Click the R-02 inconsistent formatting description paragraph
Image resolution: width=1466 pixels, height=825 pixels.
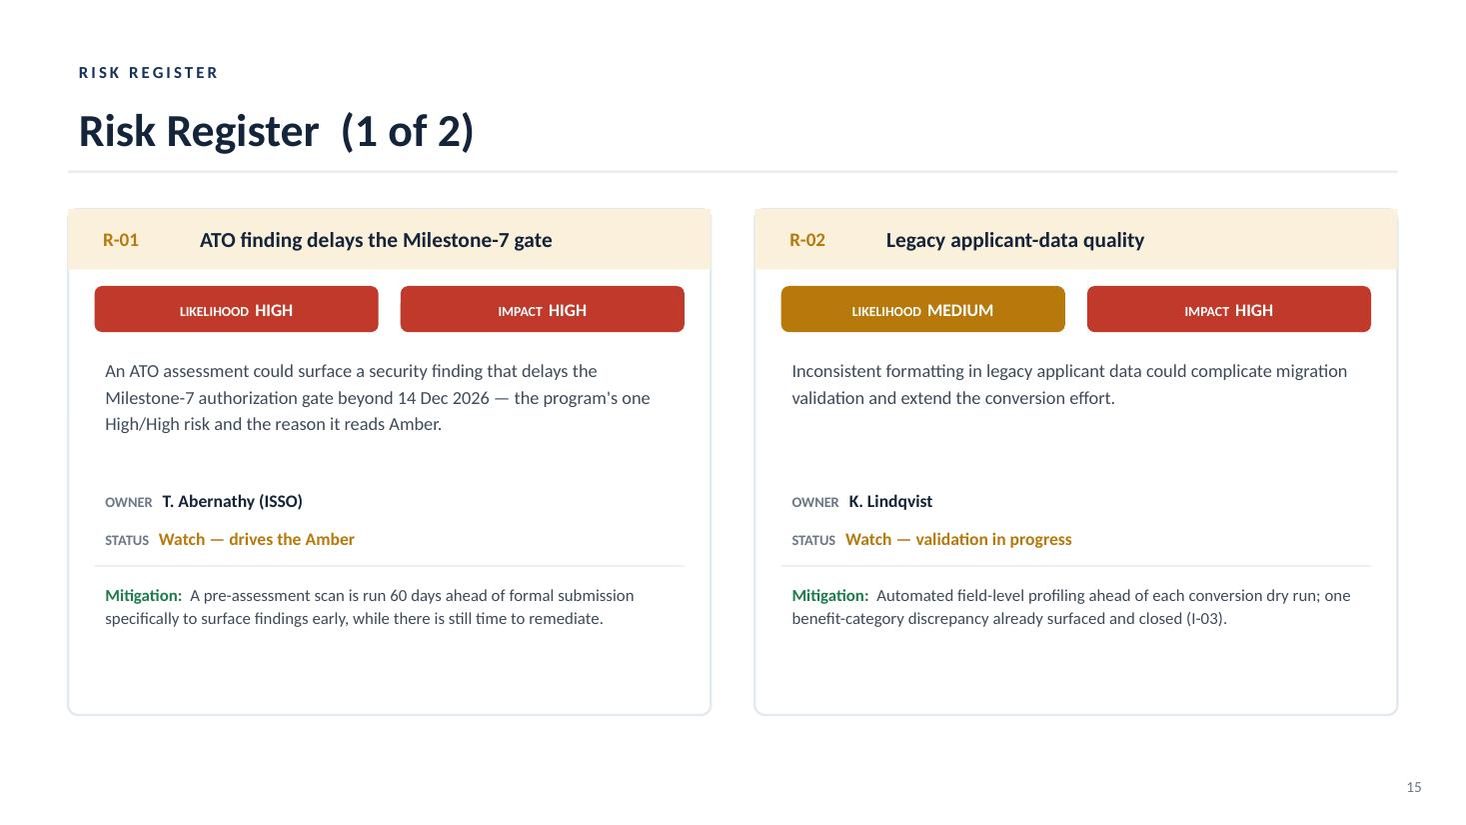coord(1069,384)
